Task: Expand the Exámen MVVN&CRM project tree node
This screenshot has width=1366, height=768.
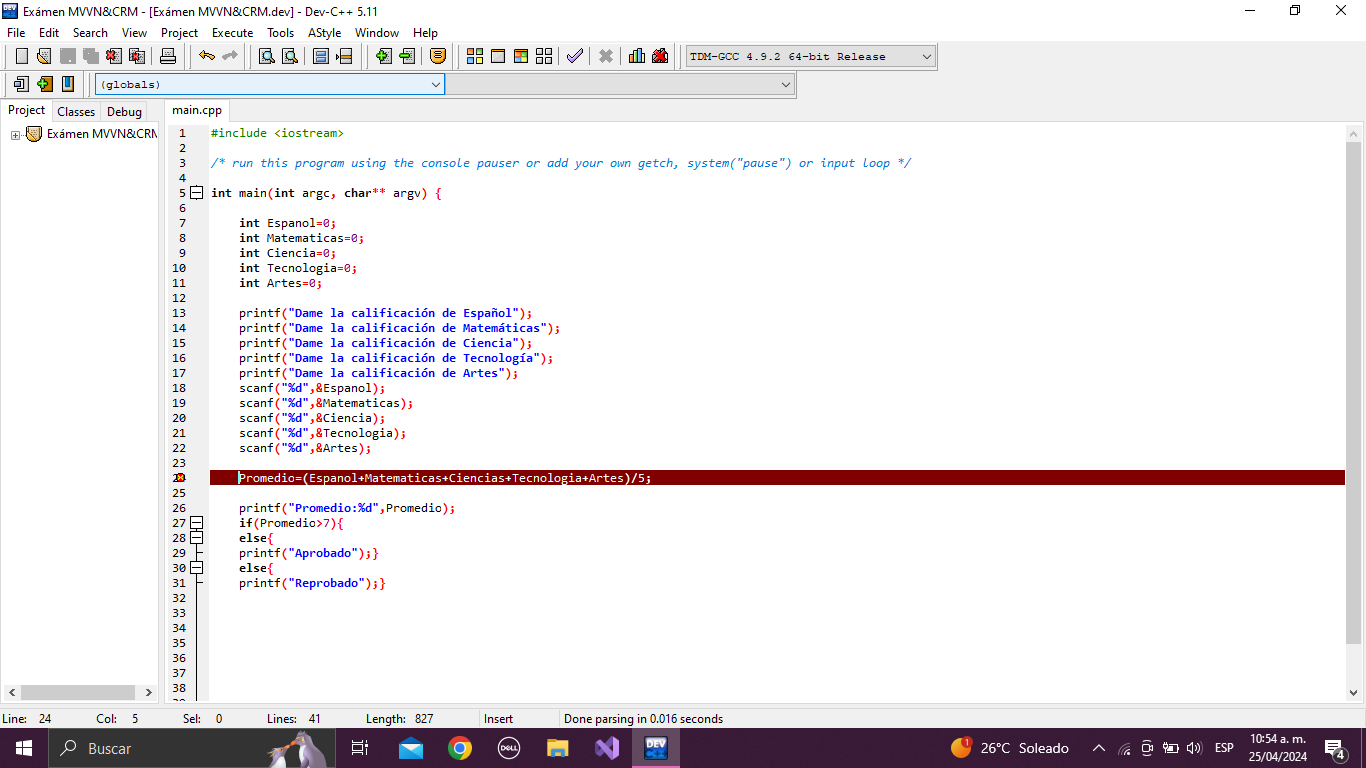Action: click(x=16, y=134)
